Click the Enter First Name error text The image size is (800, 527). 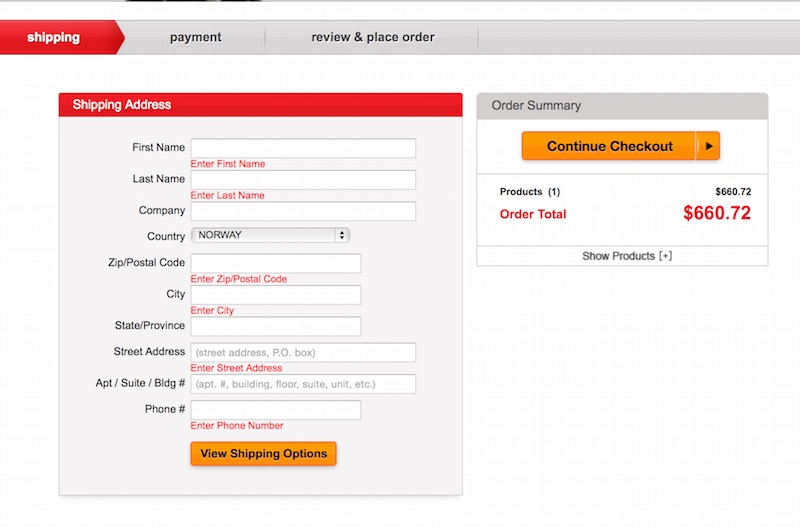(x=228, y=164)
